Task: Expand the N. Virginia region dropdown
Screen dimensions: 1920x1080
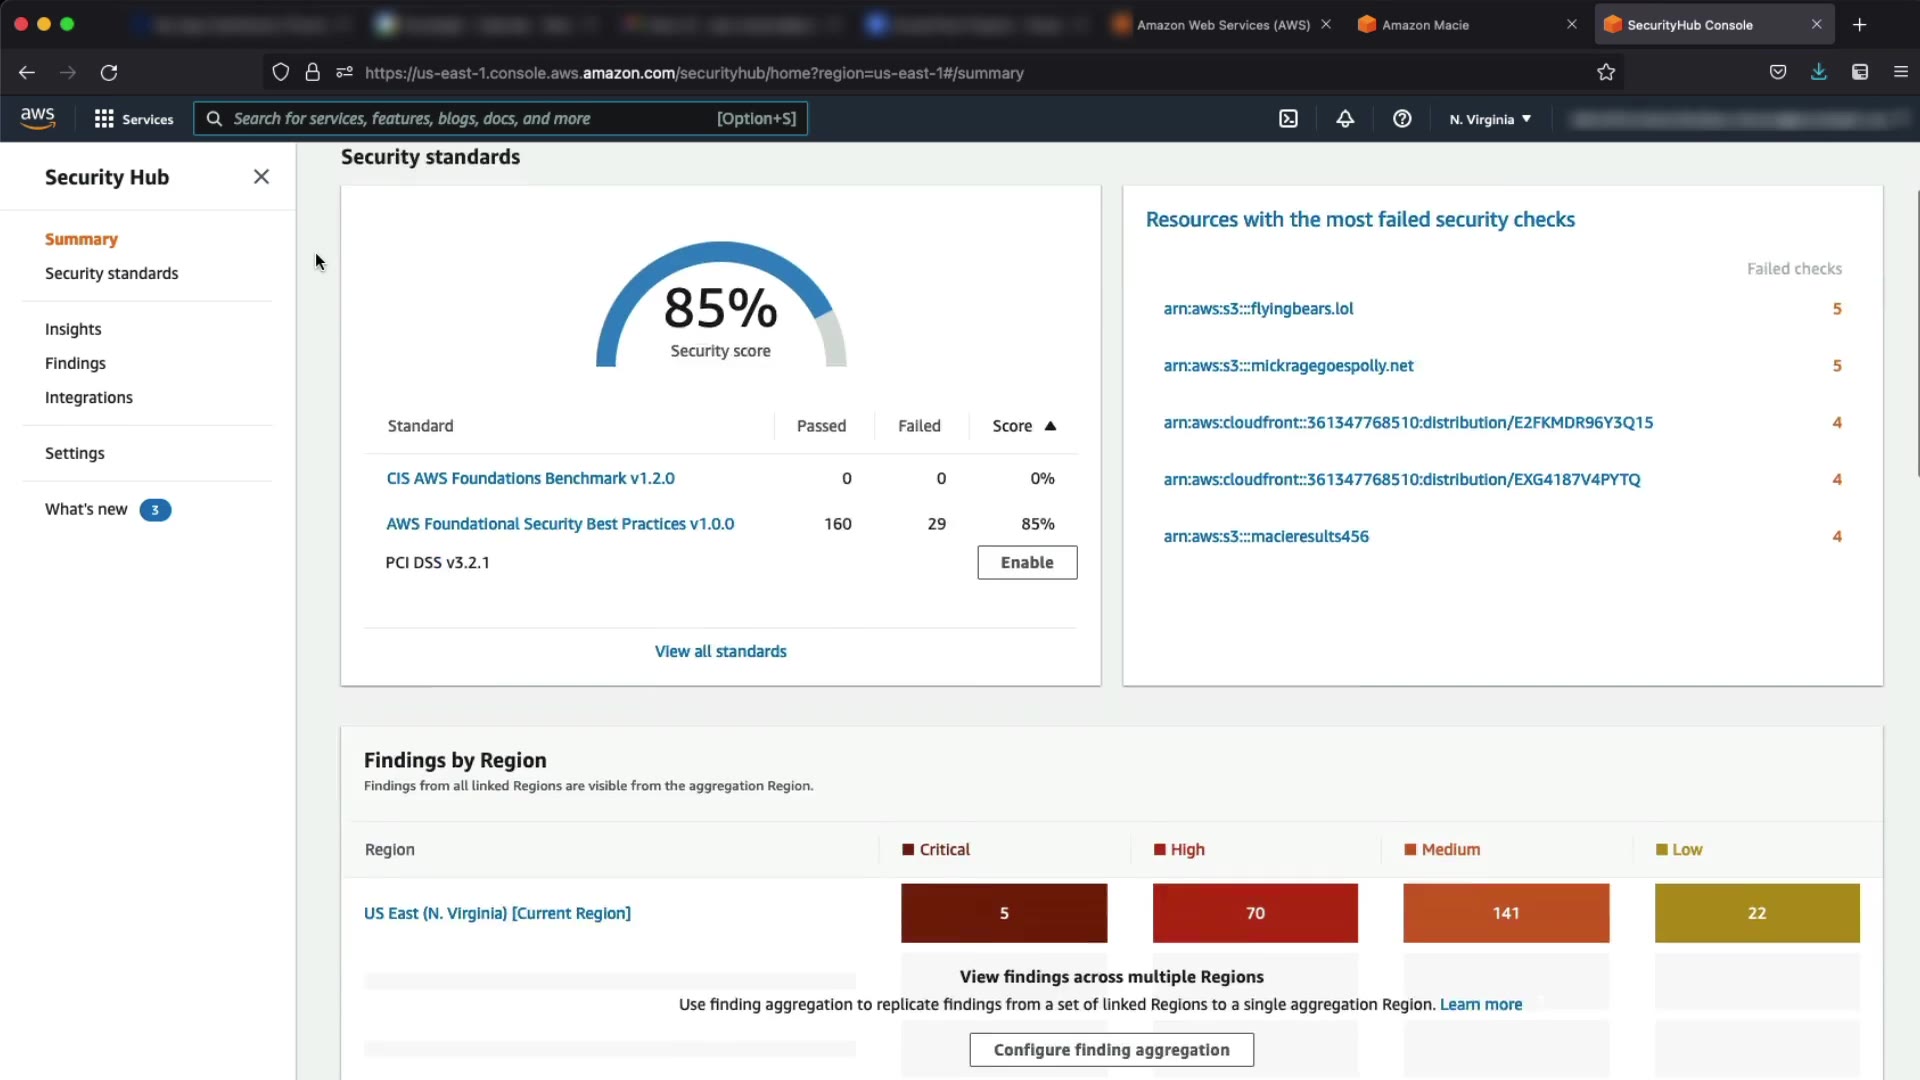Action: [x=1490, y=119]
